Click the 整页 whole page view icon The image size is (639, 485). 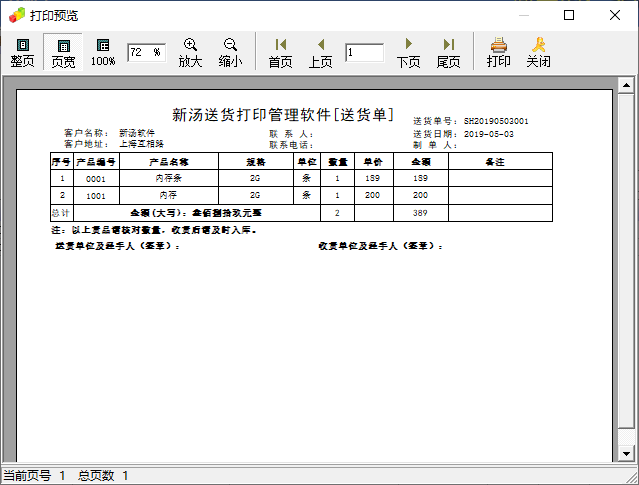point(22,52)
